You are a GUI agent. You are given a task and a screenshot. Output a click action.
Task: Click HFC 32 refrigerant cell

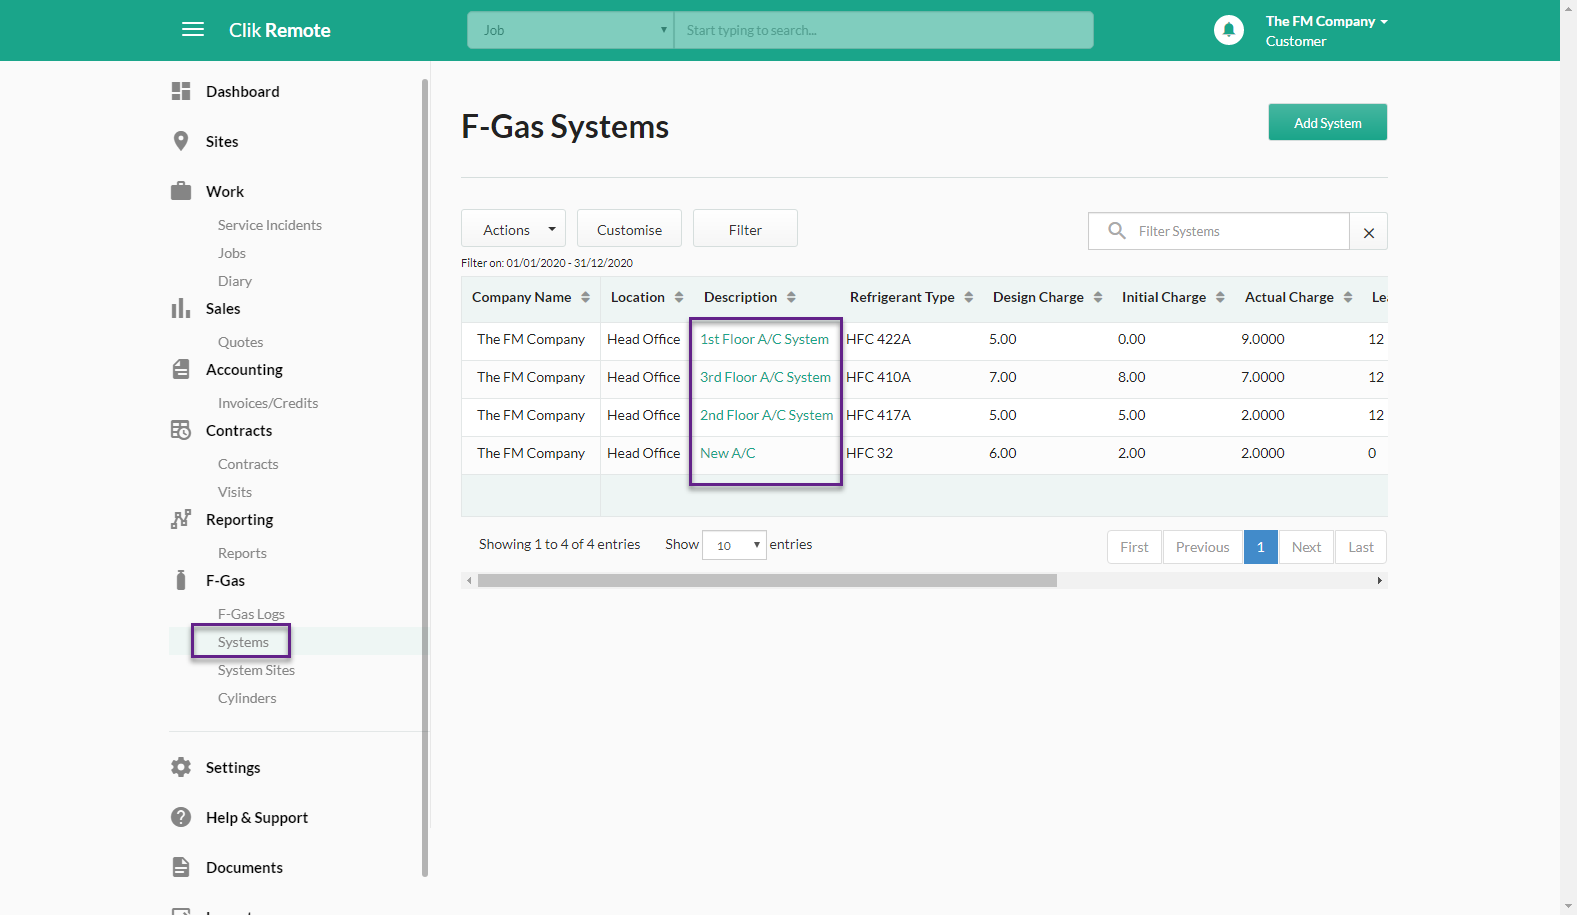coord(869,453)
